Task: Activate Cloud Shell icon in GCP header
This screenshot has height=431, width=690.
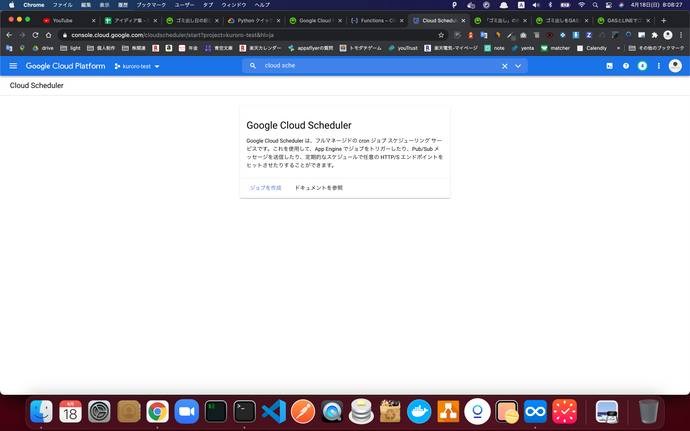Action: (609, 66)
